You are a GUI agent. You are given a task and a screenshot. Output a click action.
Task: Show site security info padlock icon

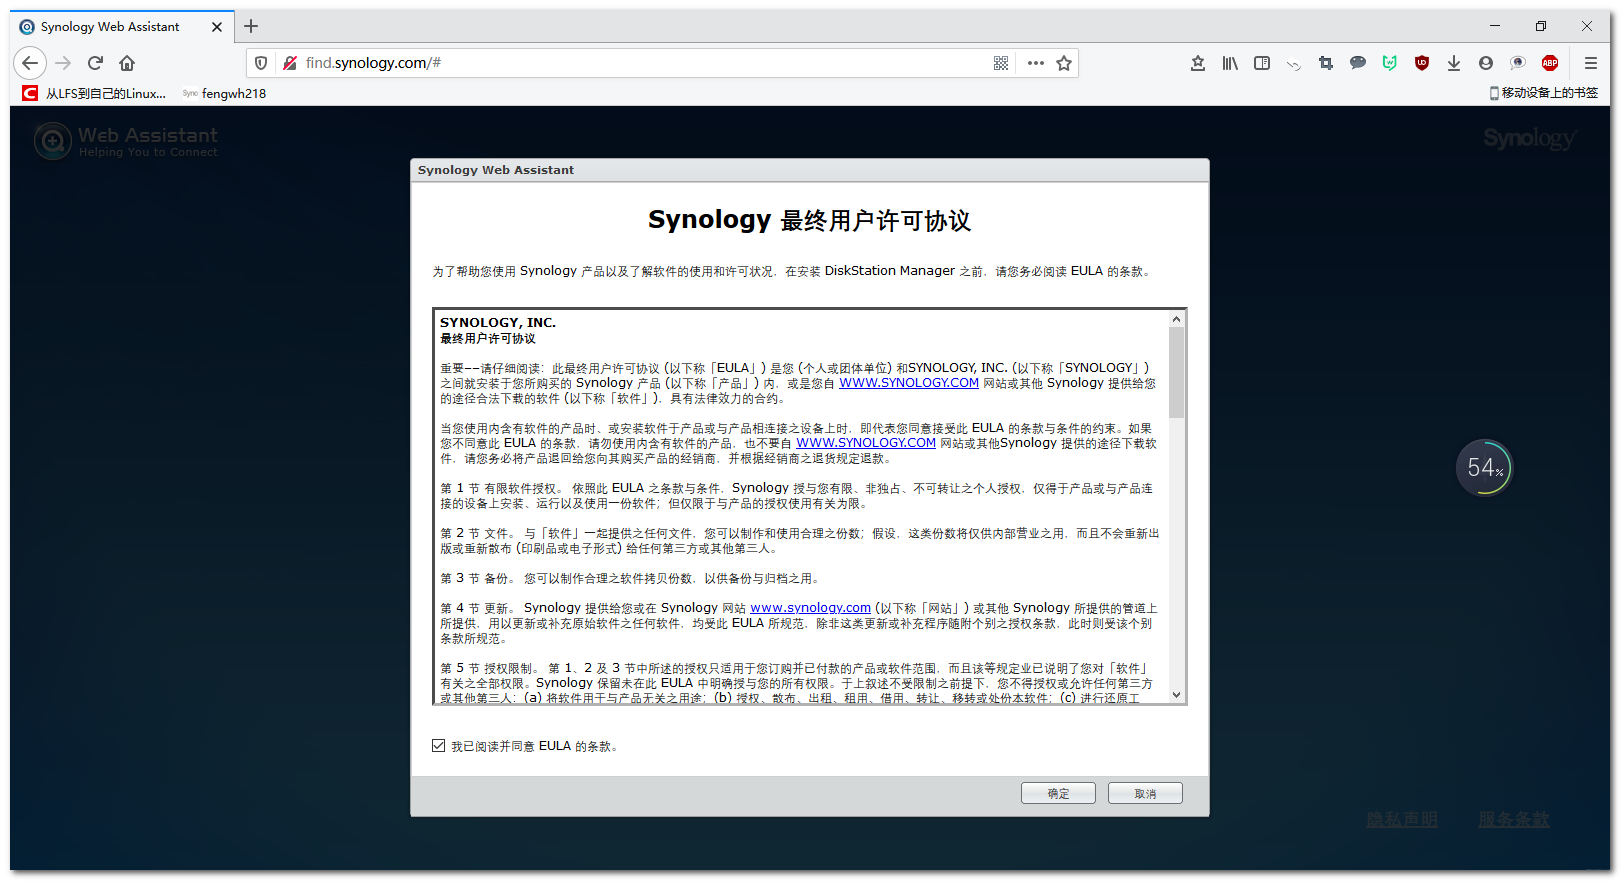pyautogui.click(x=290, y=63)
